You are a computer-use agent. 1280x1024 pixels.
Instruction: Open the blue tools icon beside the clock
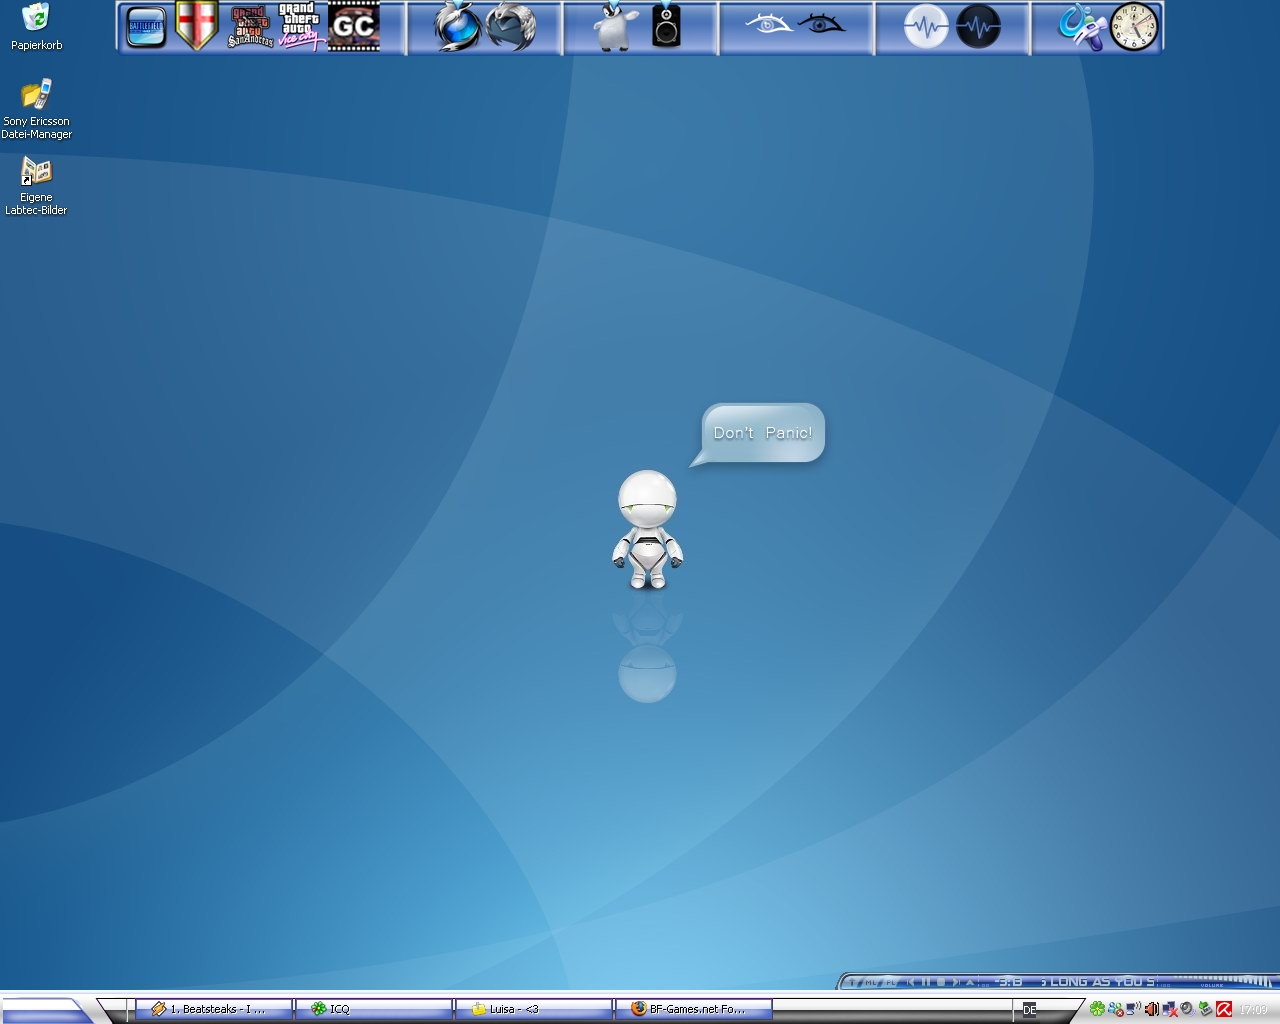(1080, 27)
